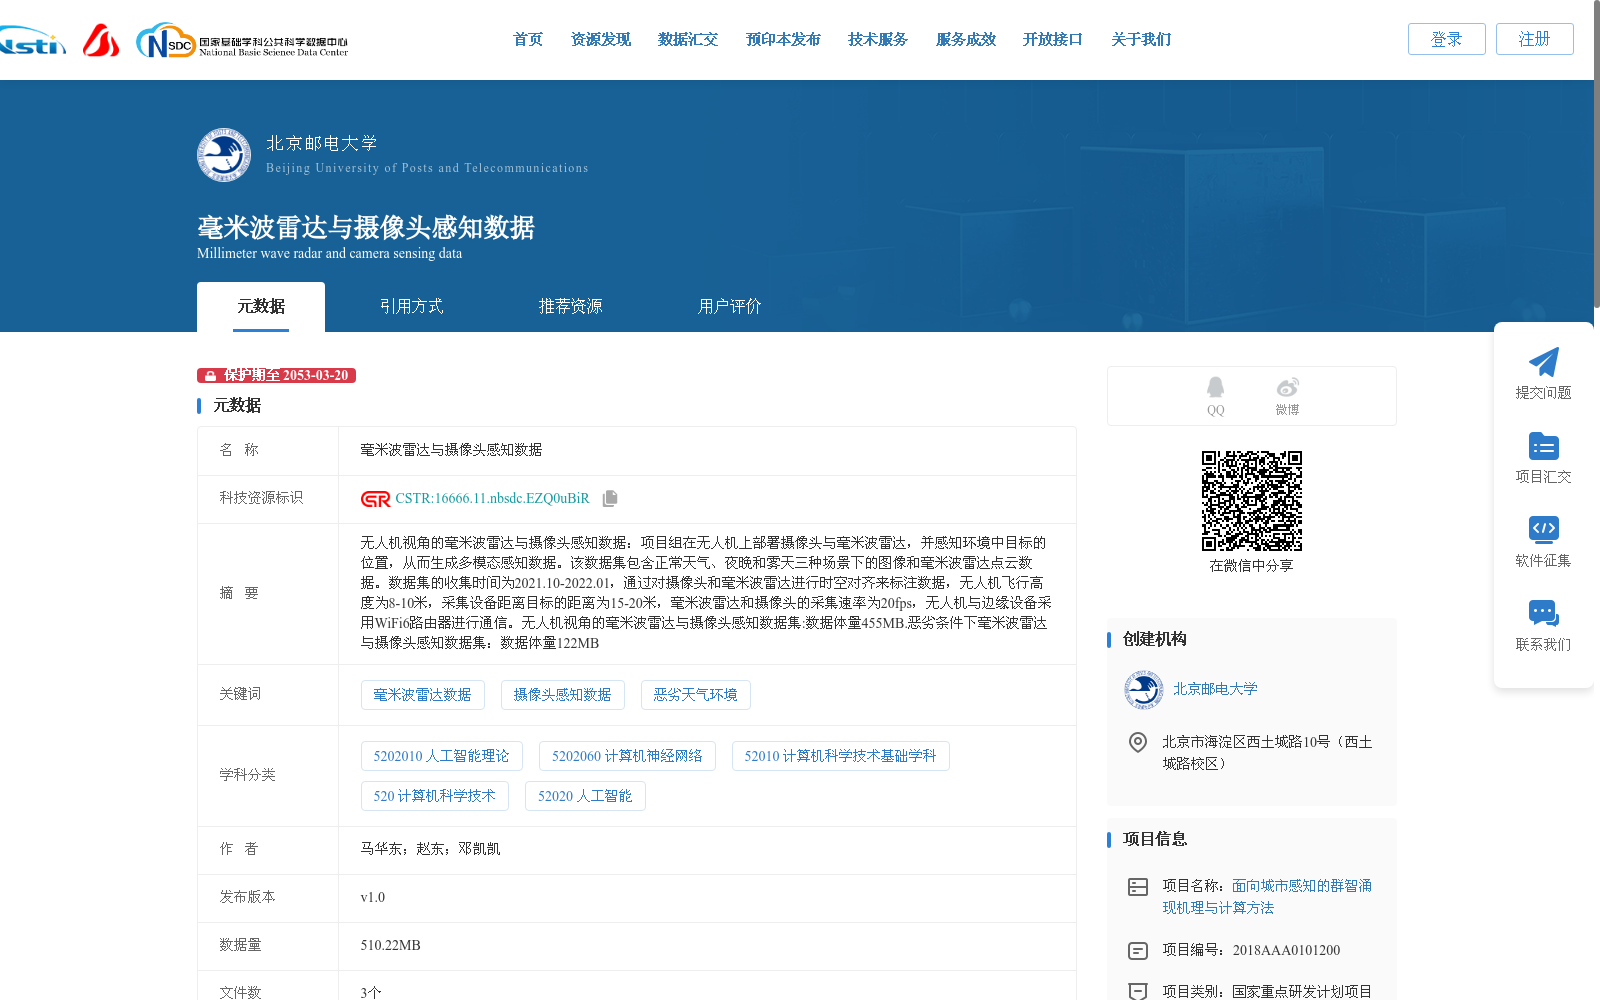Open 技术服务 menu
This screenshot has height=1000, width=1600.
coord(878,40)
